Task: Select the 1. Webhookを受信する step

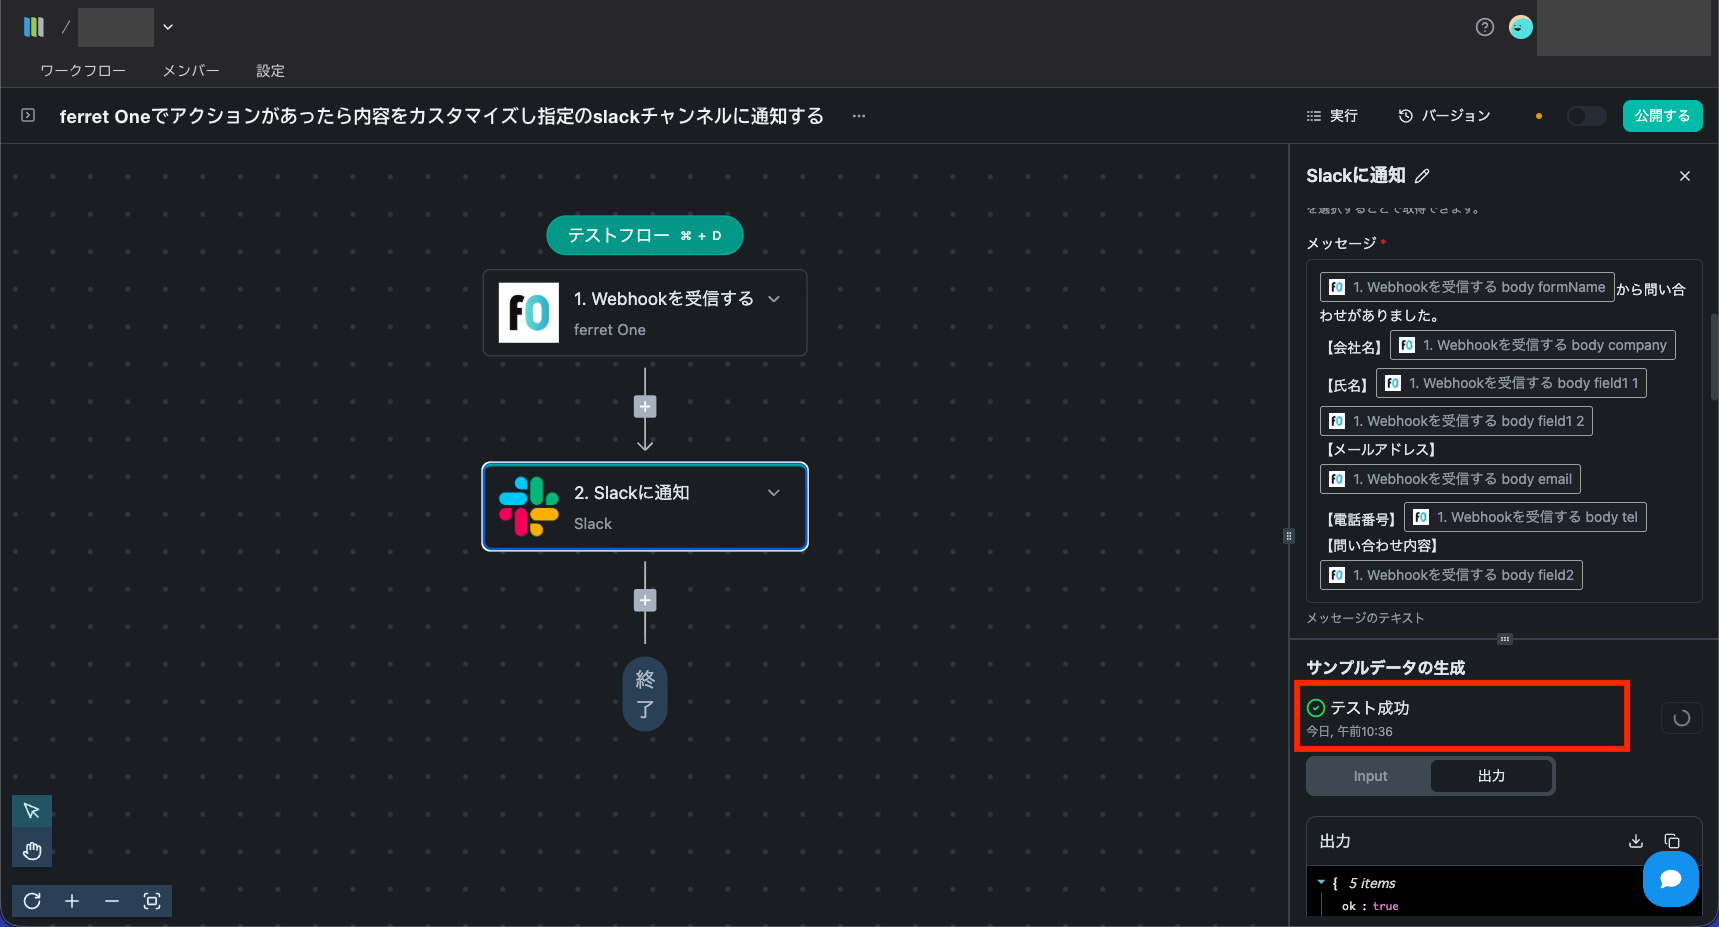Action: 645,313
